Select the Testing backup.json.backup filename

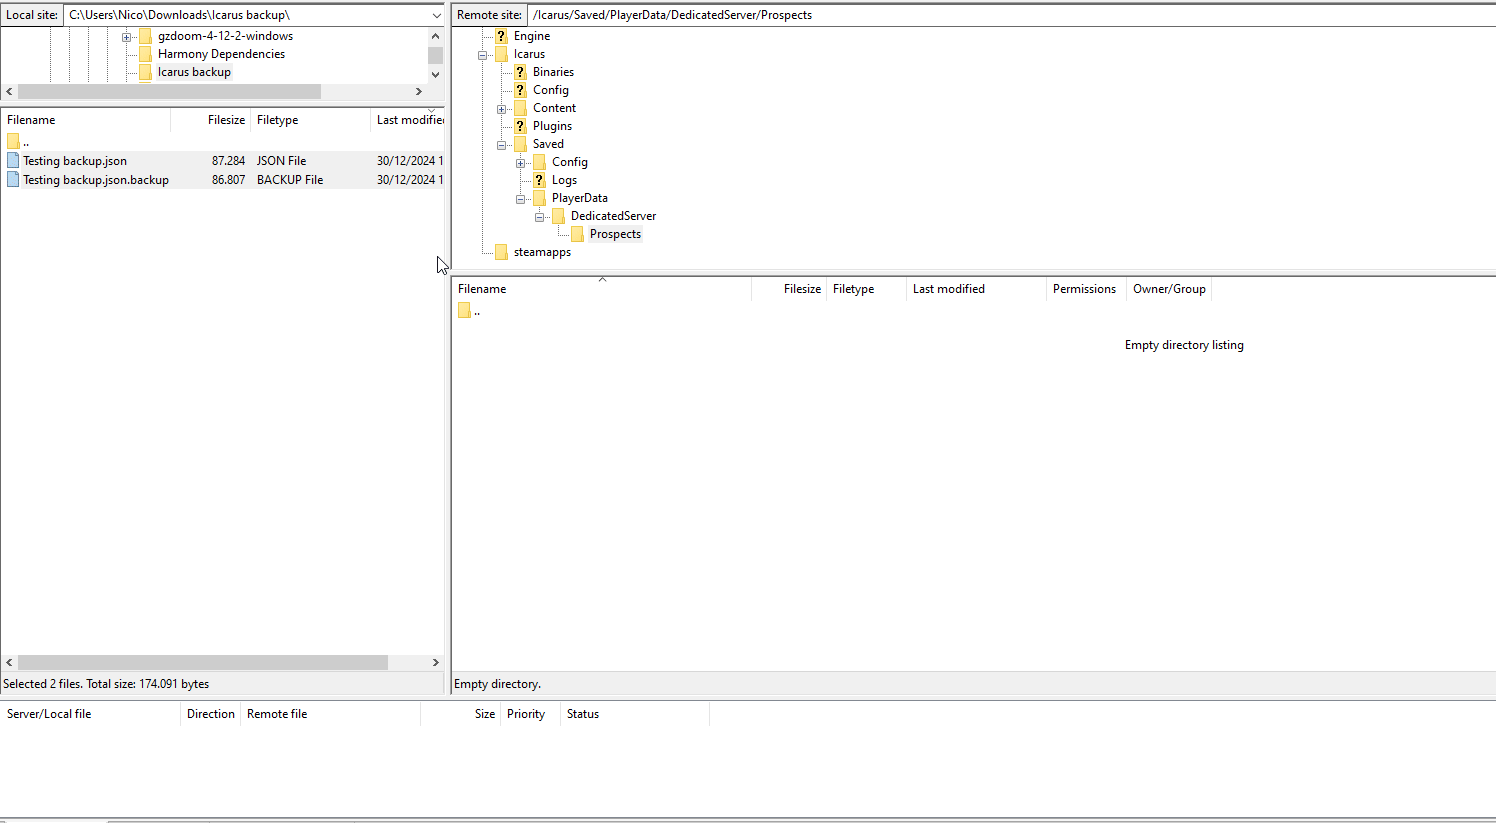coord(96,180)
